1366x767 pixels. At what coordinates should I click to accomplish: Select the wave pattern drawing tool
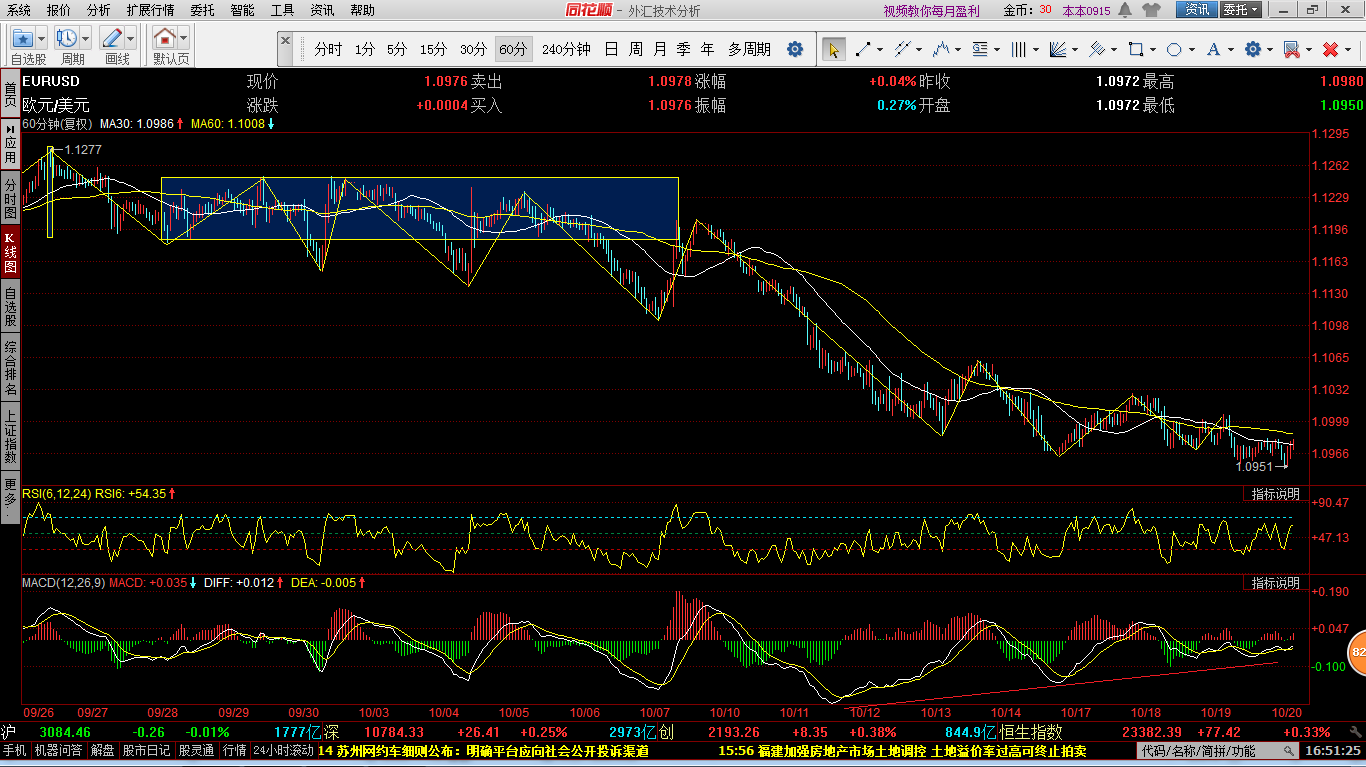[x=941, y=49]
